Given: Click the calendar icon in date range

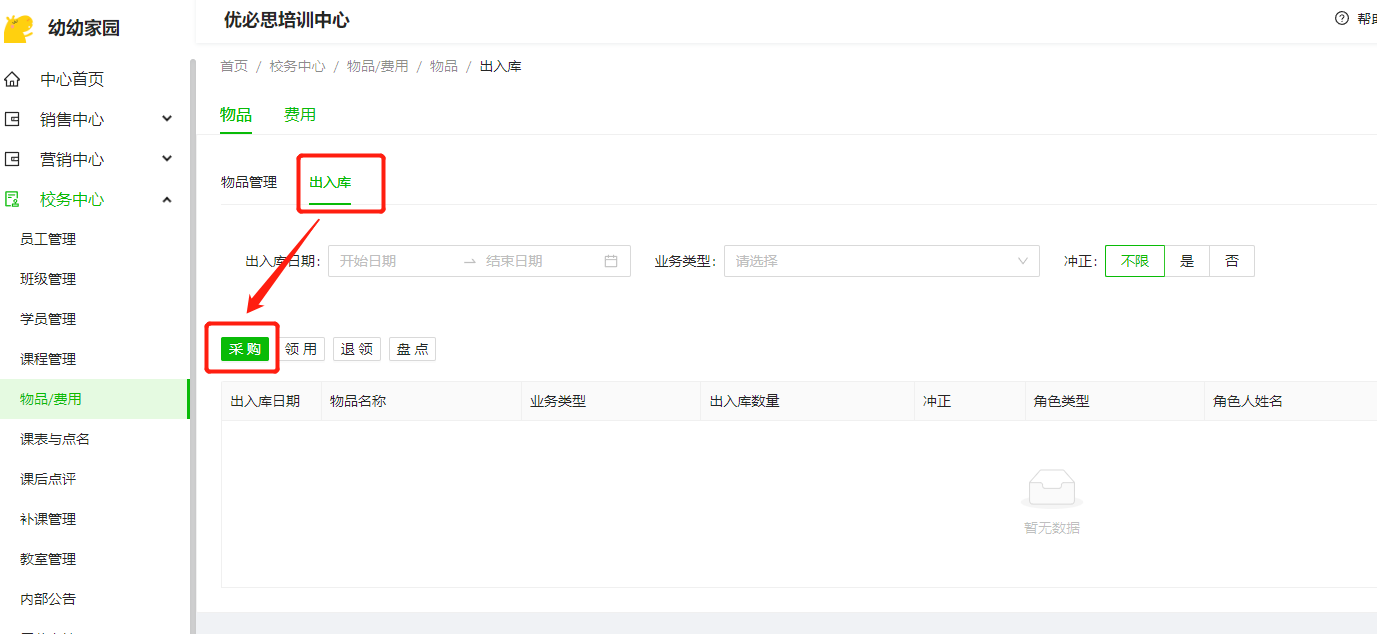Looking at the screenshot, I should pyautogui.click(x=611, y=261).
